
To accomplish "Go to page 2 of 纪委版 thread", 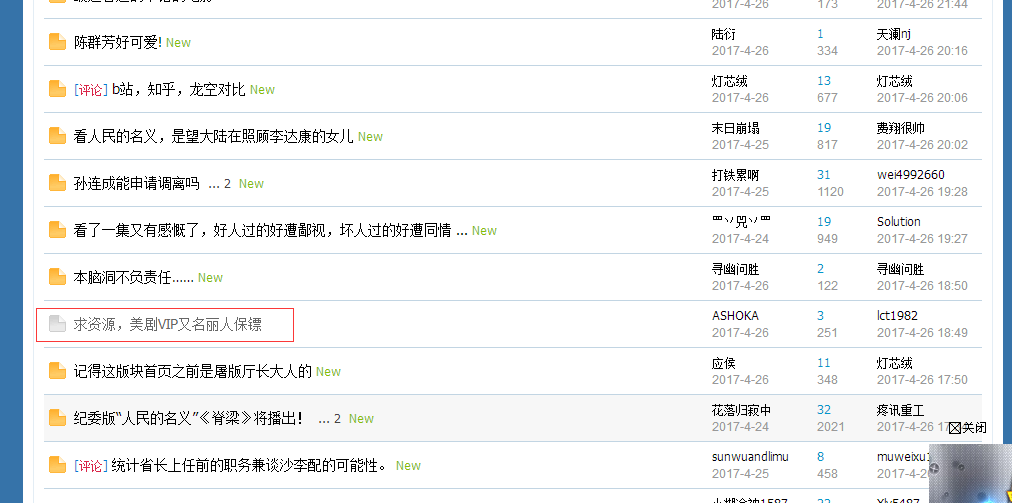I will (338, 419).
